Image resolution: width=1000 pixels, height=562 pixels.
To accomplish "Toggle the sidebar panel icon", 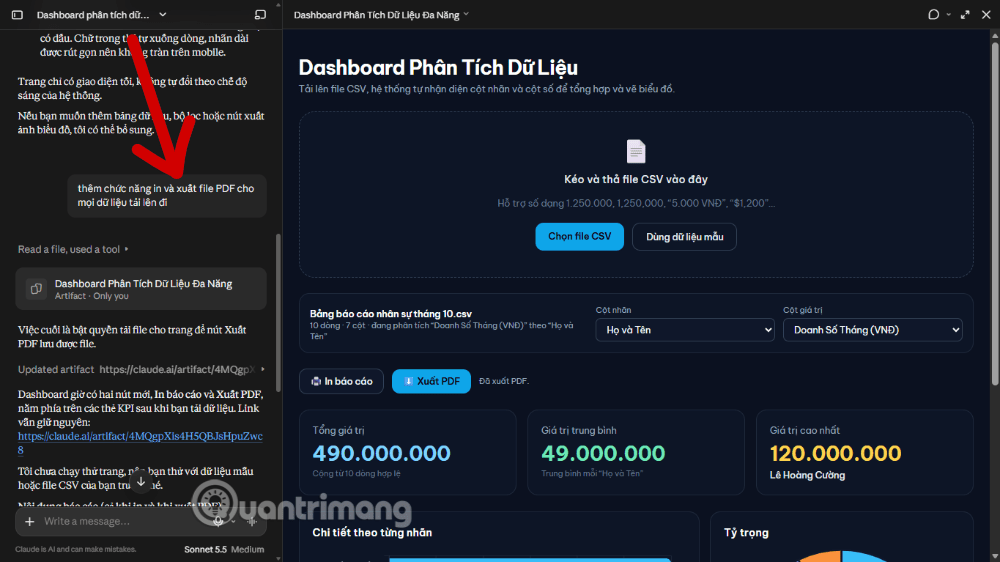I will 17,15.
